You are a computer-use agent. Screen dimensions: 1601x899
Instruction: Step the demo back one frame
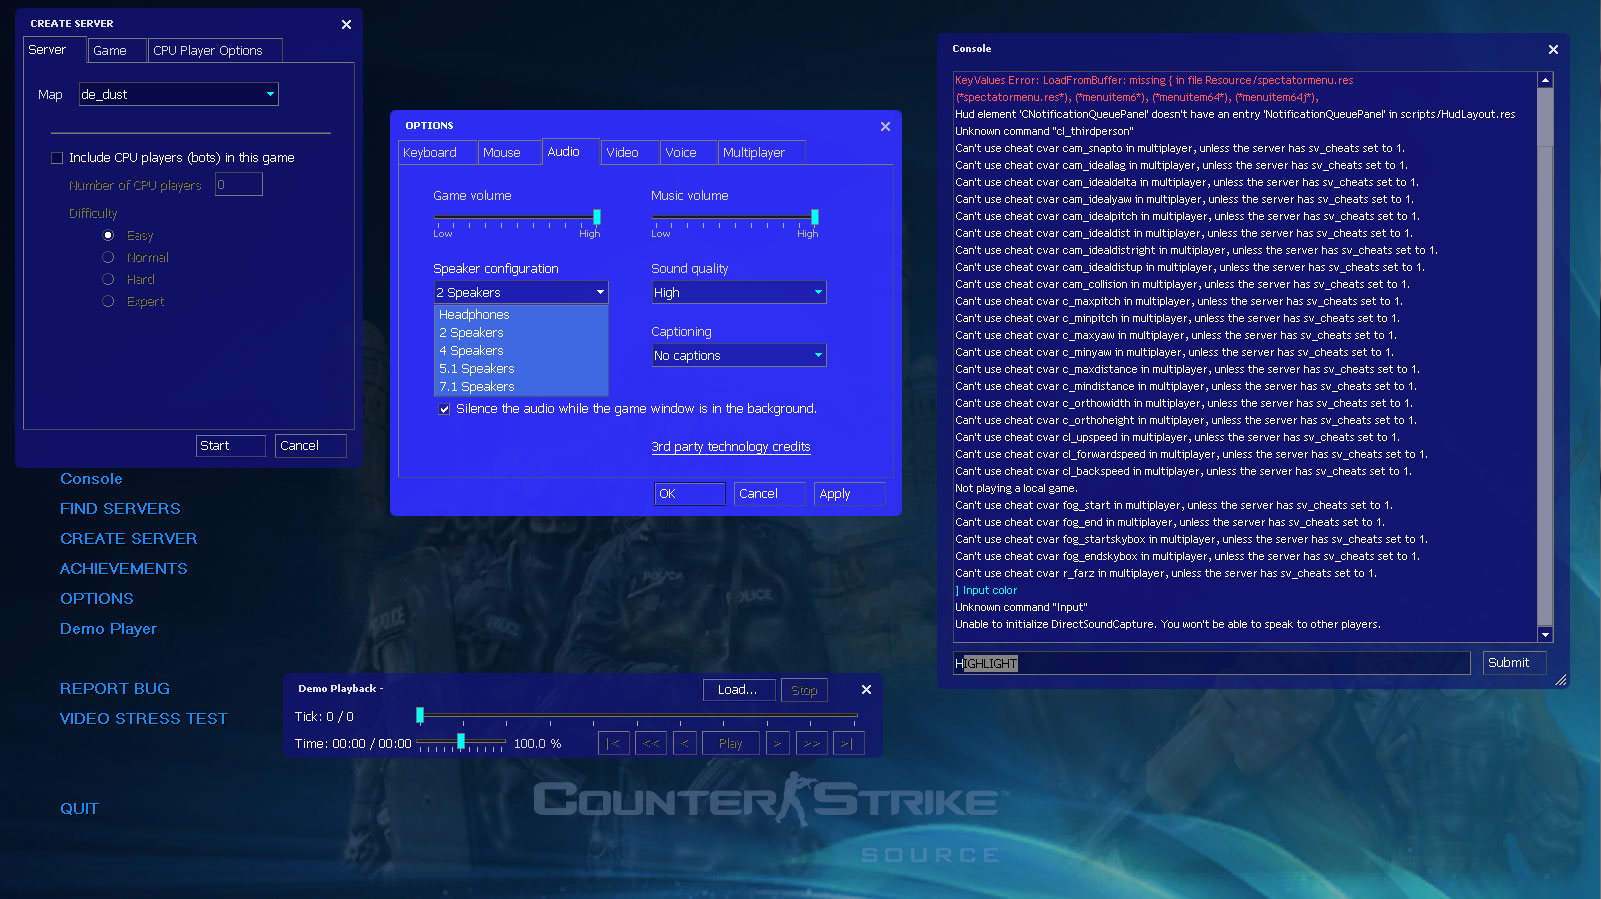pos(685,744)
